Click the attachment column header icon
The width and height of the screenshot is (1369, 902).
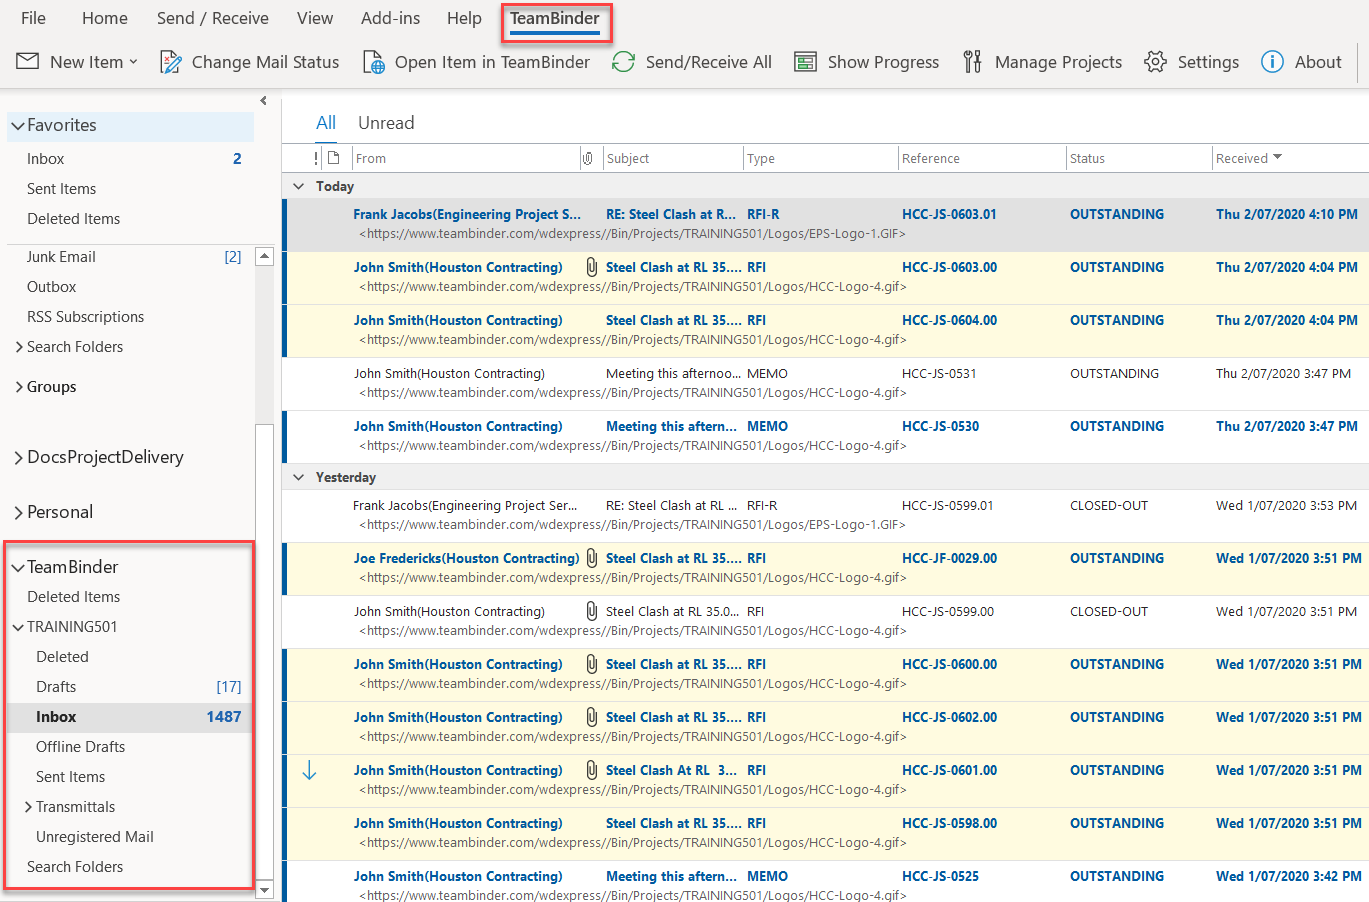(x=590, y=157)
